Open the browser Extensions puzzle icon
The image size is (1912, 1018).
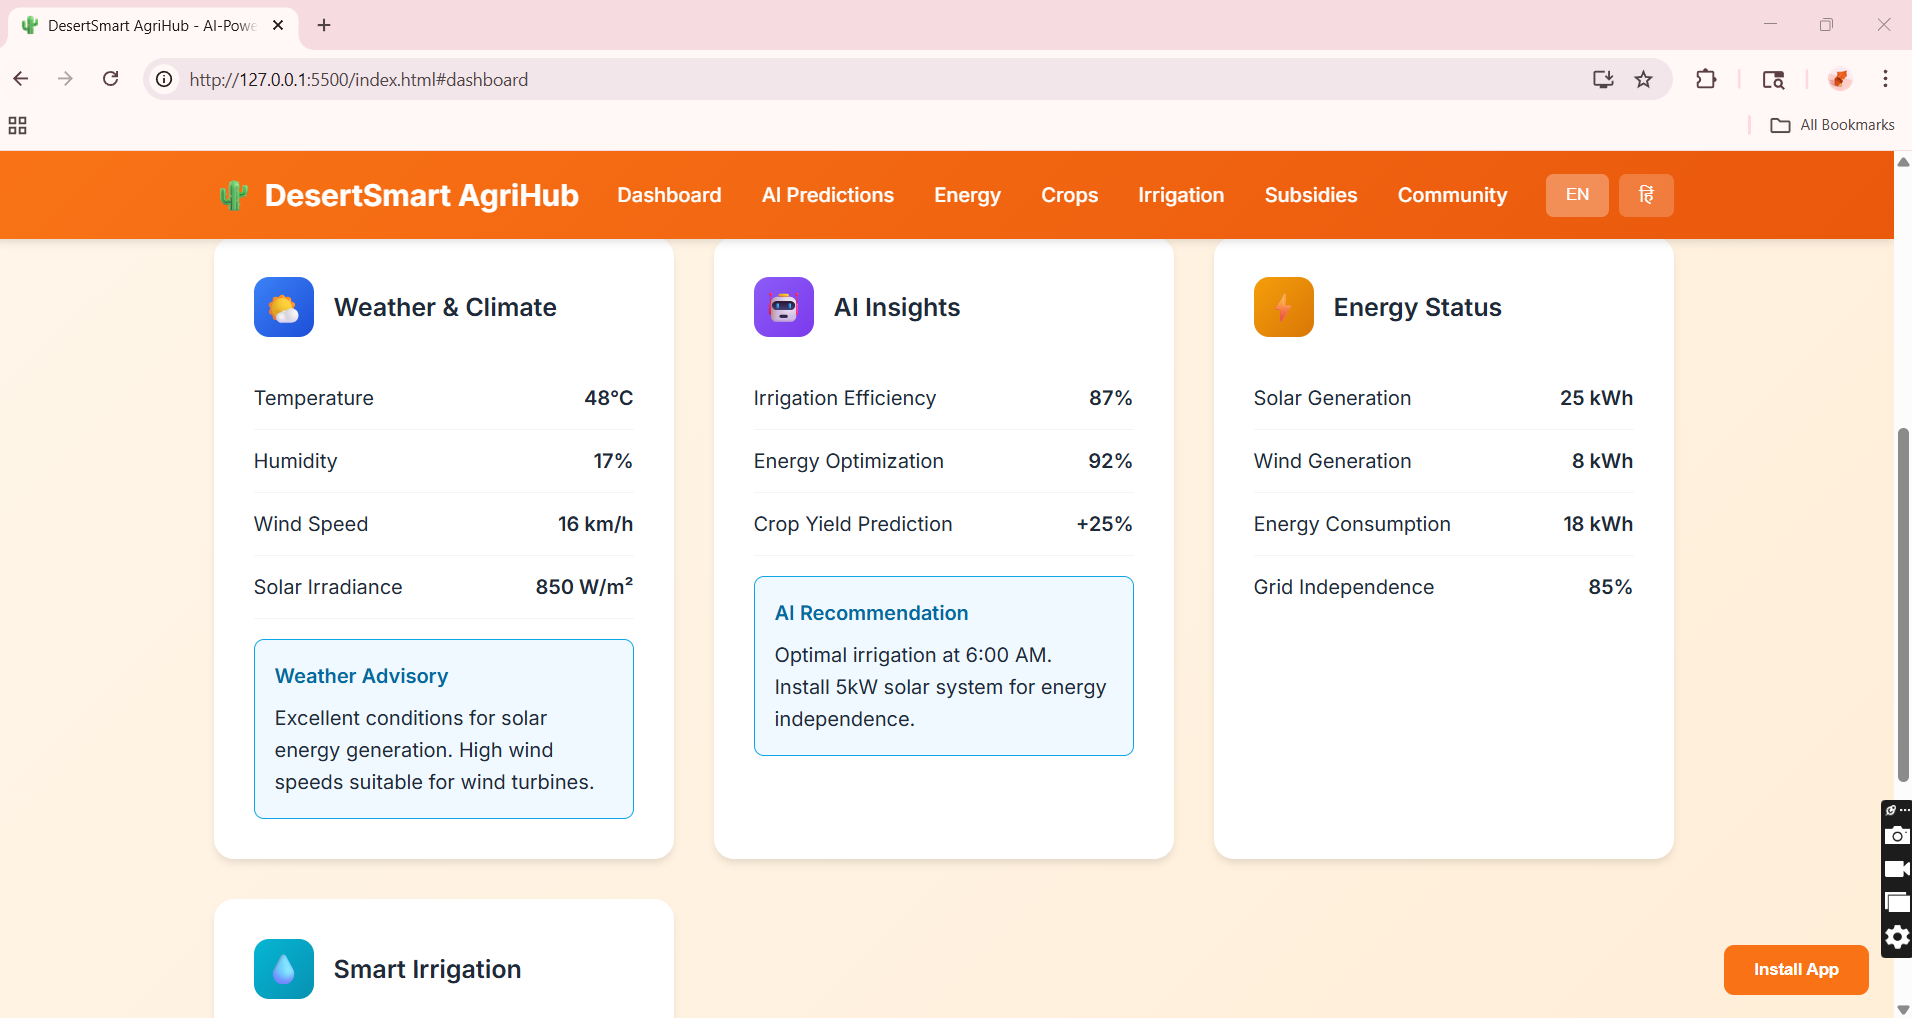pyautogui.click(x=1706, y=79)
